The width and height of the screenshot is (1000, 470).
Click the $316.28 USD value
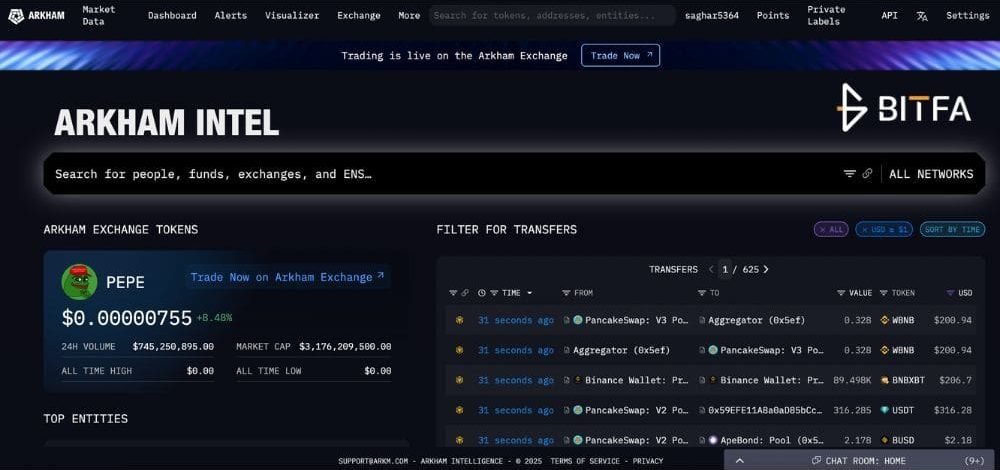tap(953, 410)
